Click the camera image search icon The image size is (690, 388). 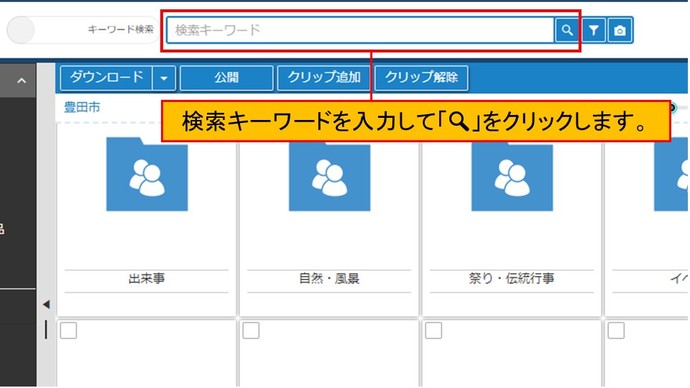(x=620, y=30)
